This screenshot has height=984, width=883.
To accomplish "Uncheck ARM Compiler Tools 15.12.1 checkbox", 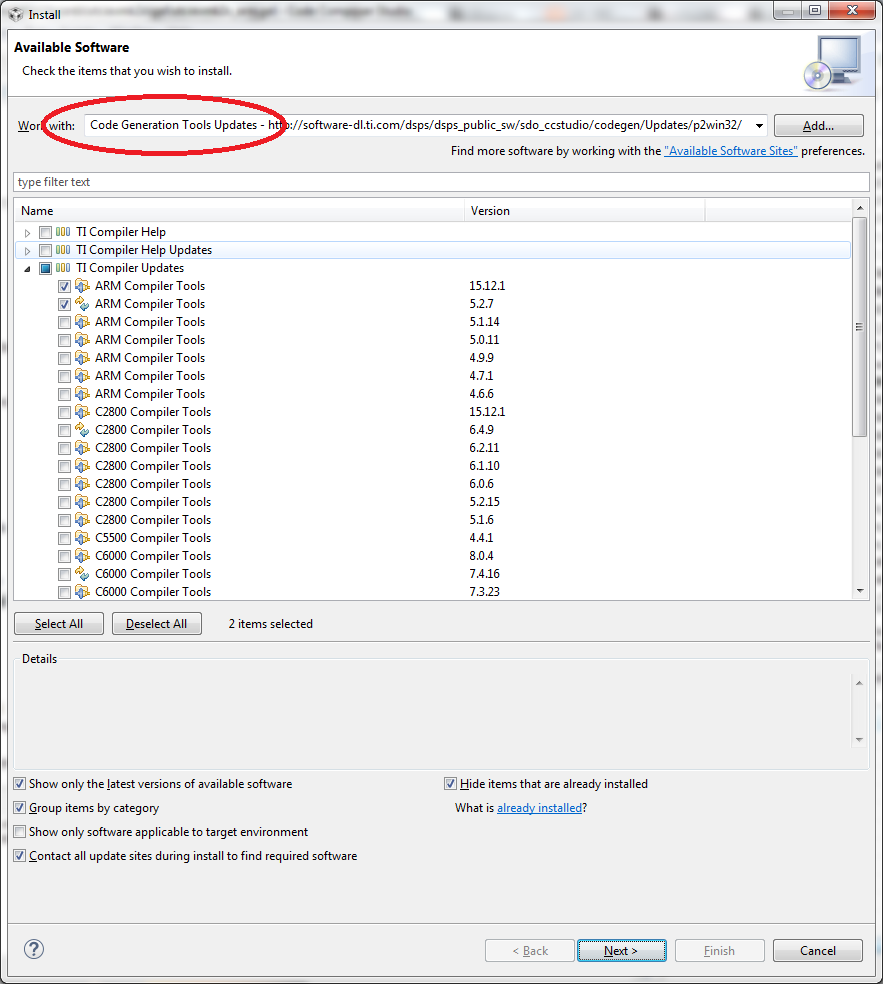I will (x=64, y=287).
